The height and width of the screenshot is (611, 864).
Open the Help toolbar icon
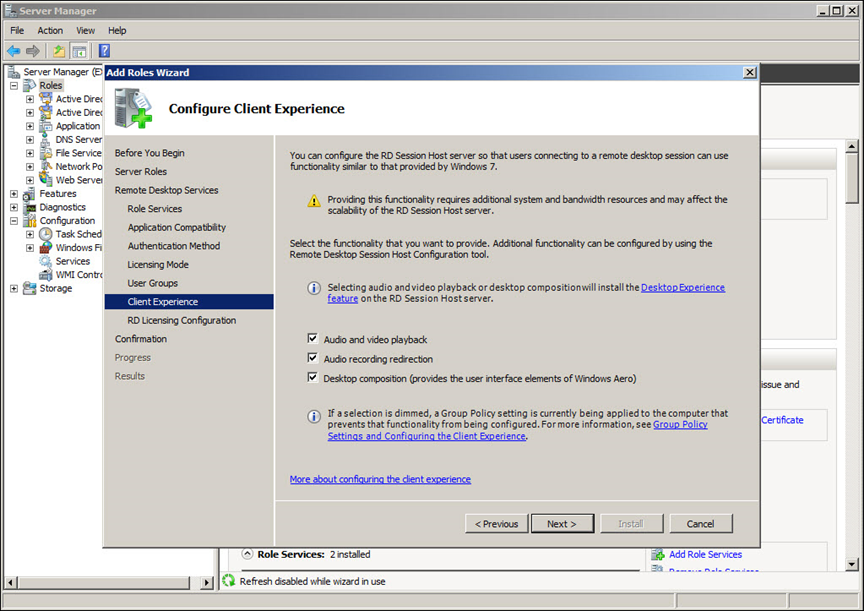pos(104,51)
